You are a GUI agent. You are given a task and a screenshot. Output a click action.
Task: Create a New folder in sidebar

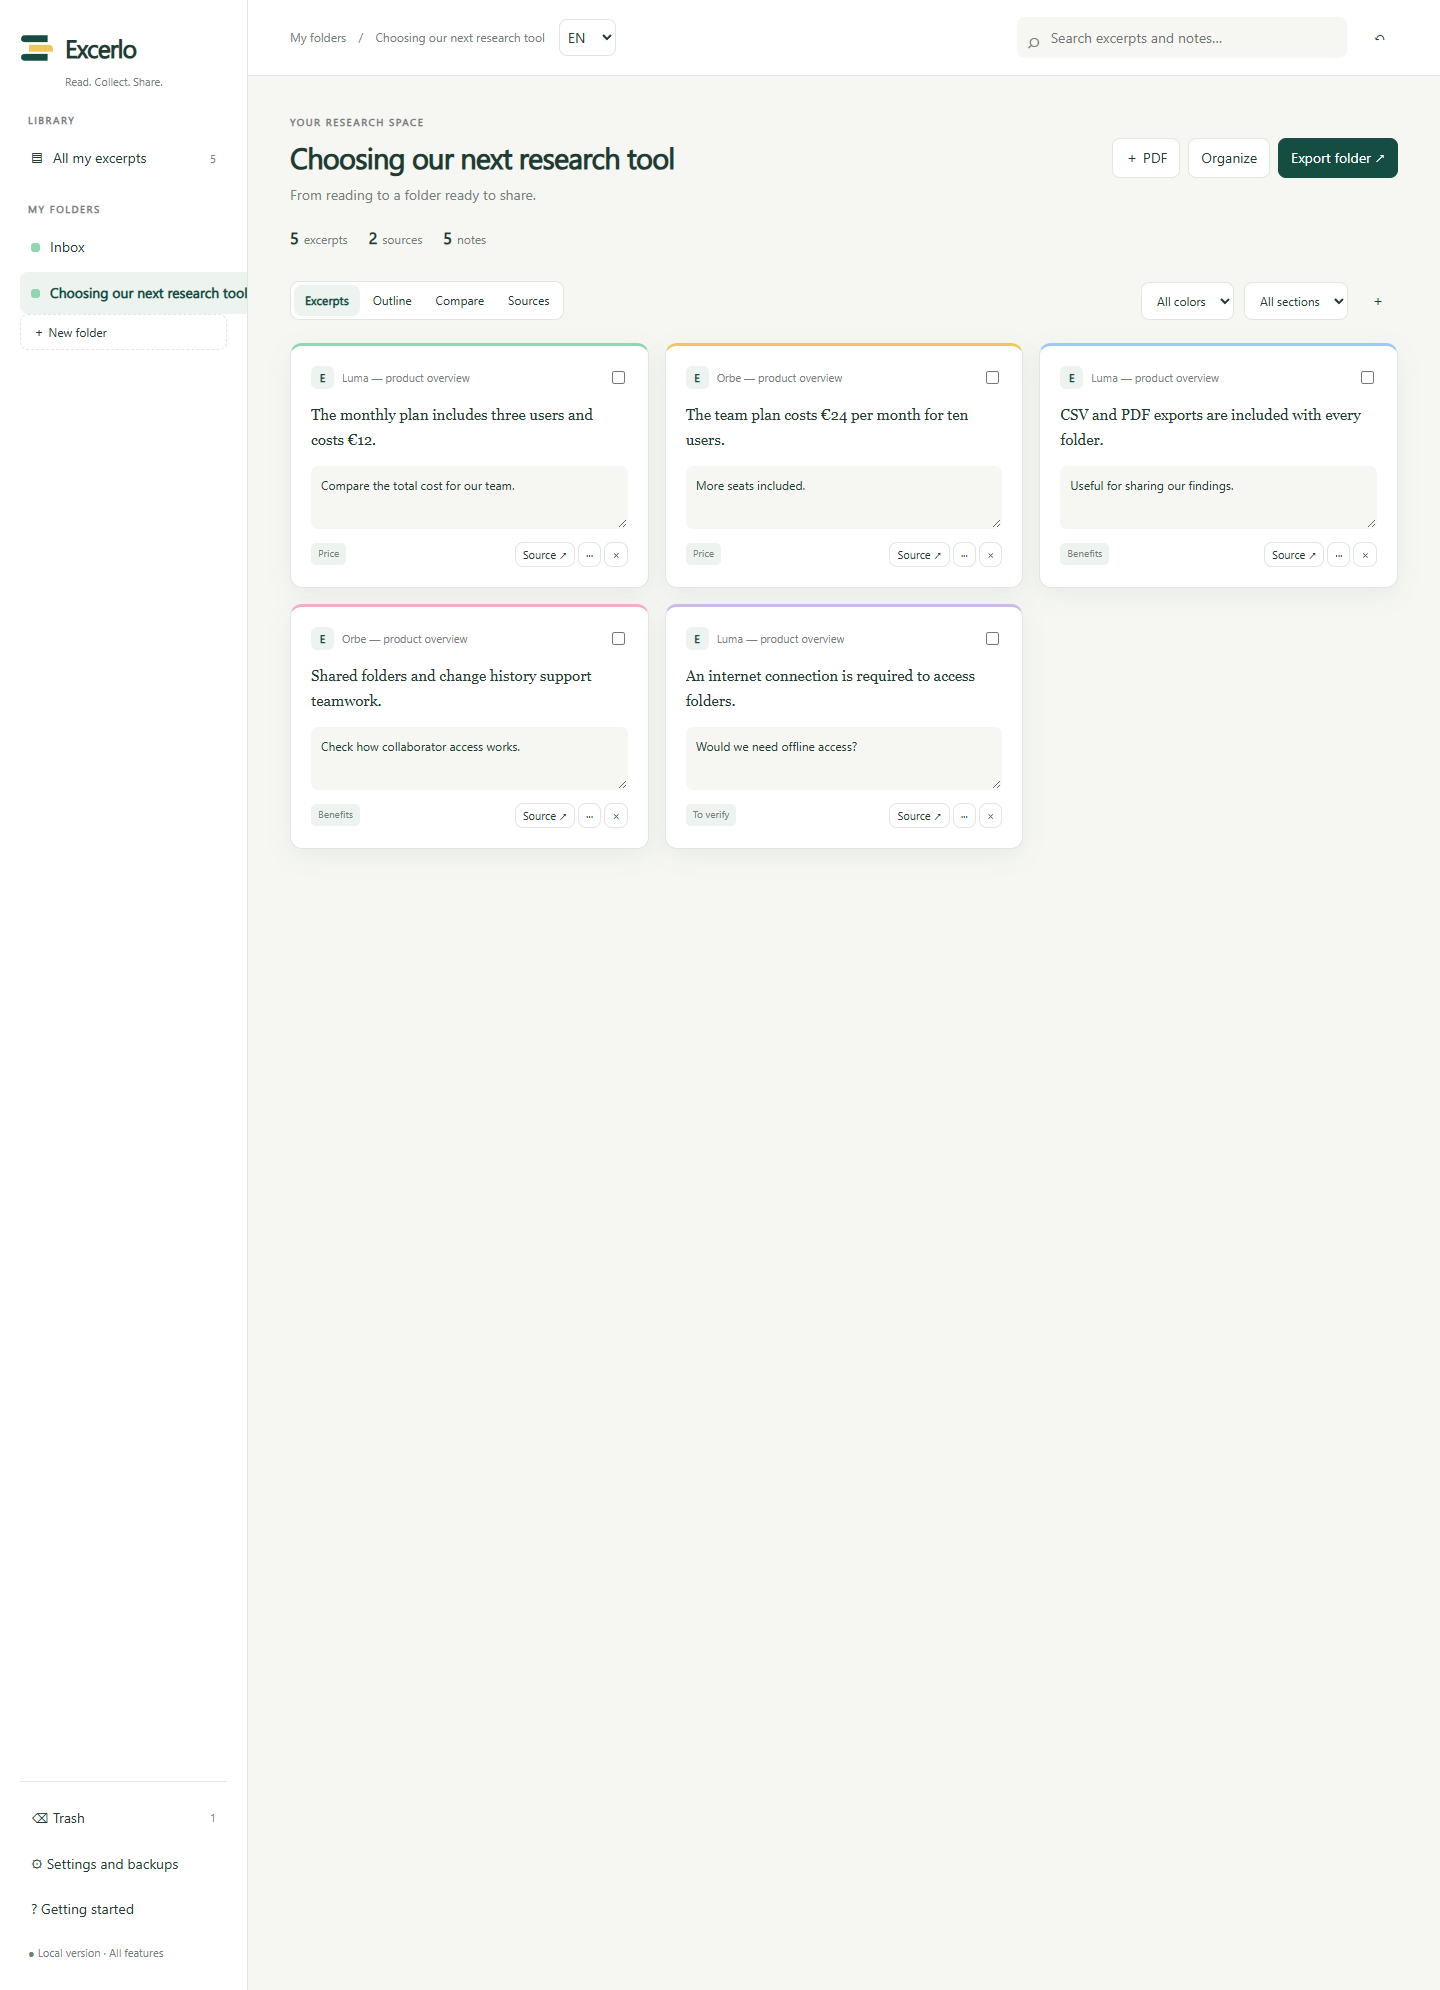coord(124,333)
